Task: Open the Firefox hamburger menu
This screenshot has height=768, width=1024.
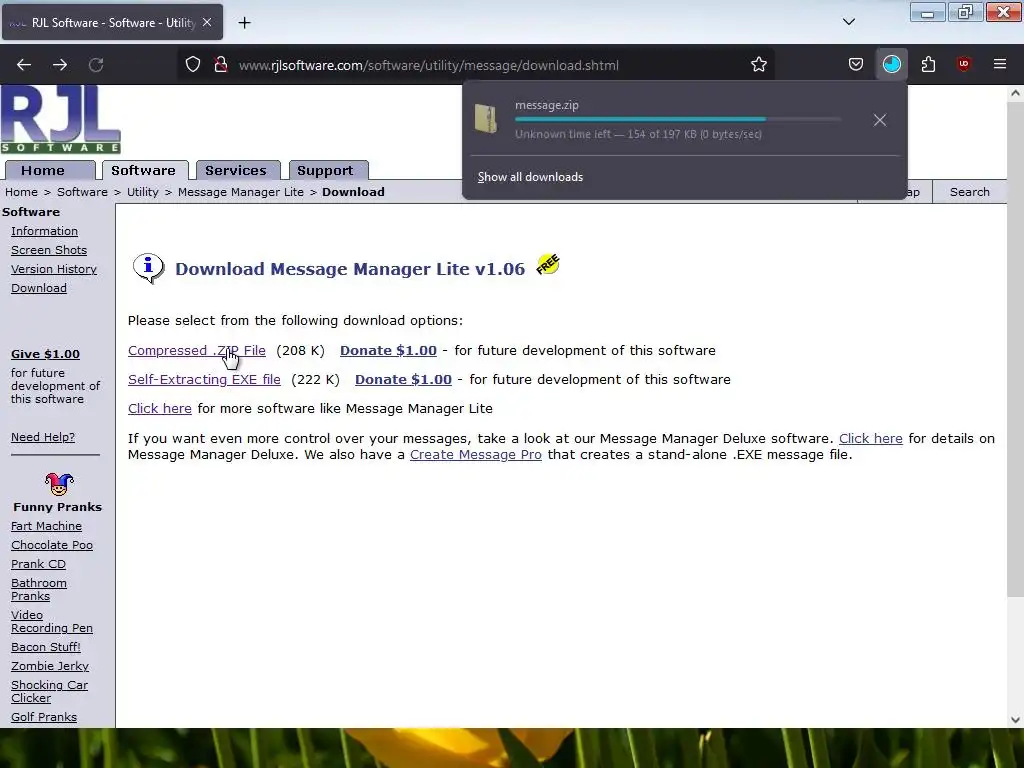Action: [1000, 65]
